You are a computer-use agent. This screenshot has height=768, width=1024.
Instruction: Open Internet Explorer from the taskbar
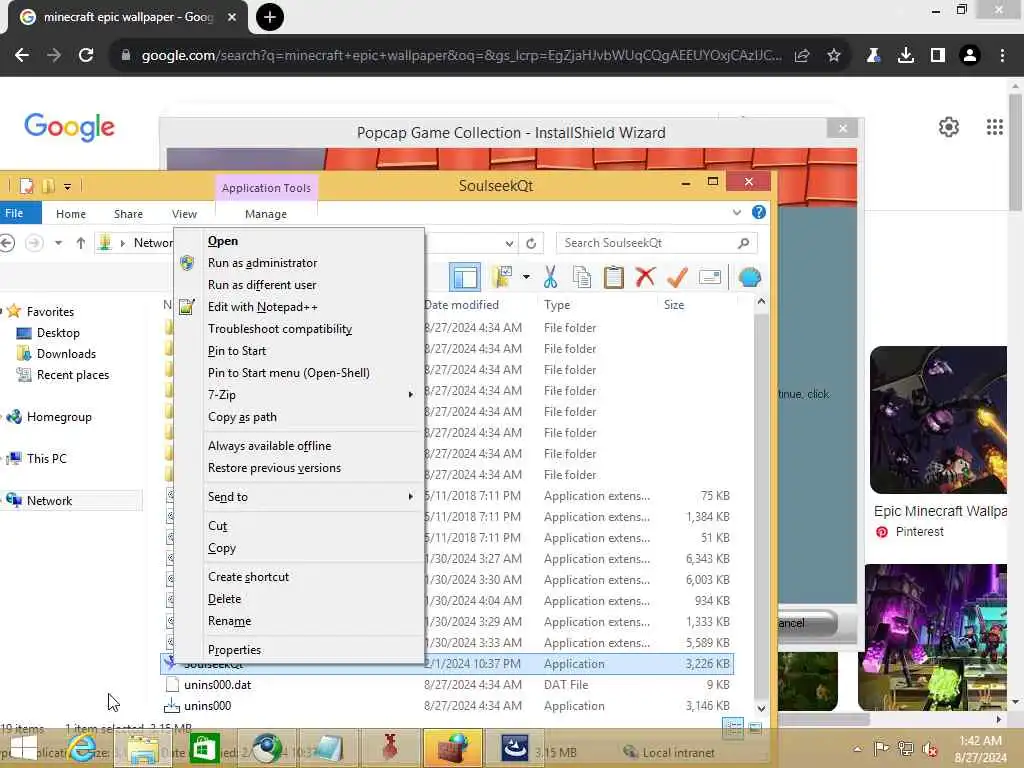tap(82, 748)
